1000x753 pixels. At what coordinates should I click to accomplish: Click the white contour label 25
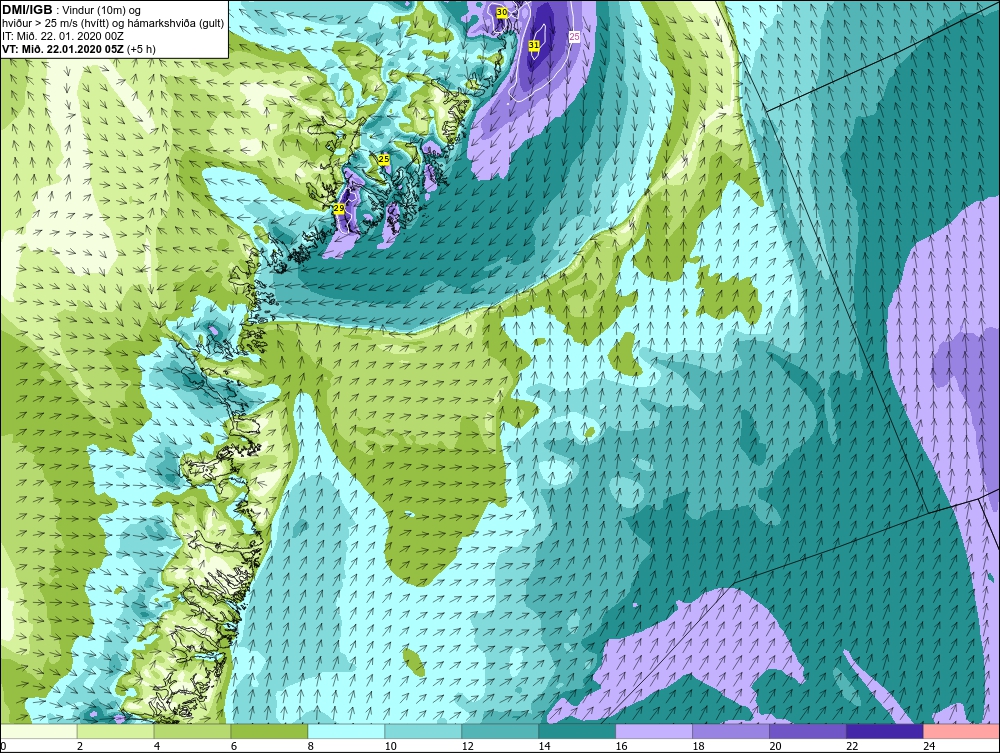click(x=574, y=37)
